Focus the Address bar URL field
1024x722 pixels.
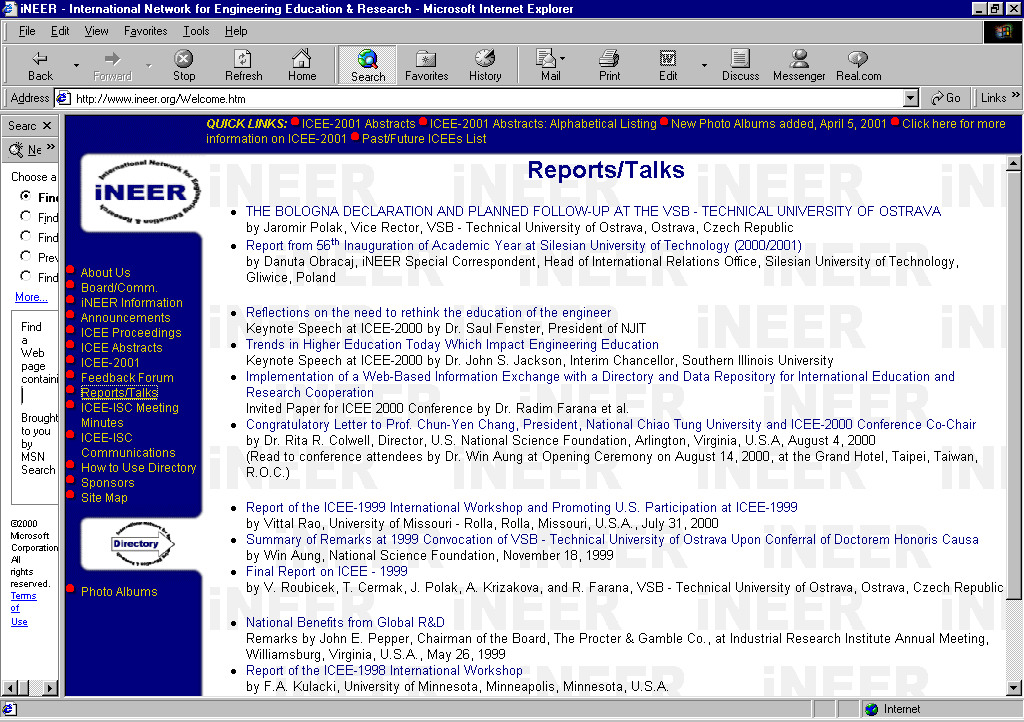[x=488, y=99]
